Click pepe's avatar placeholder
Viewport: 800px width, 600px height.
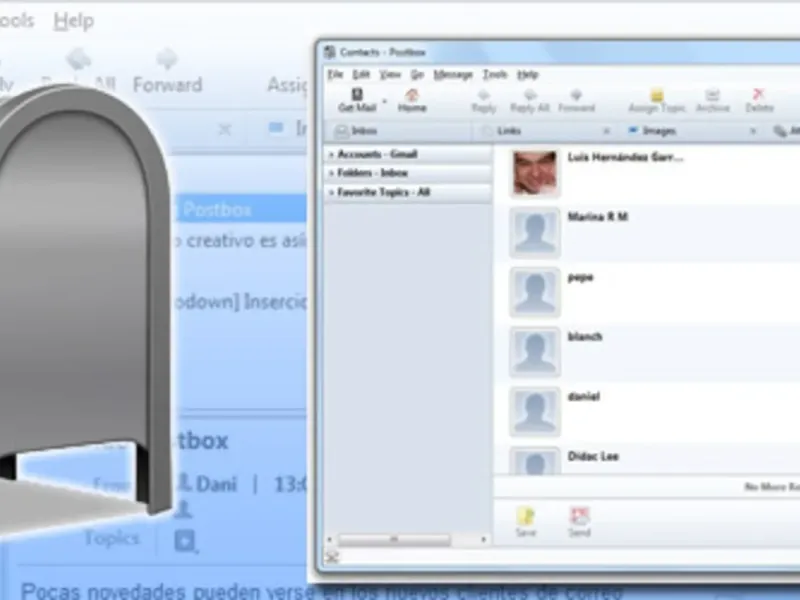coord(535,292)
